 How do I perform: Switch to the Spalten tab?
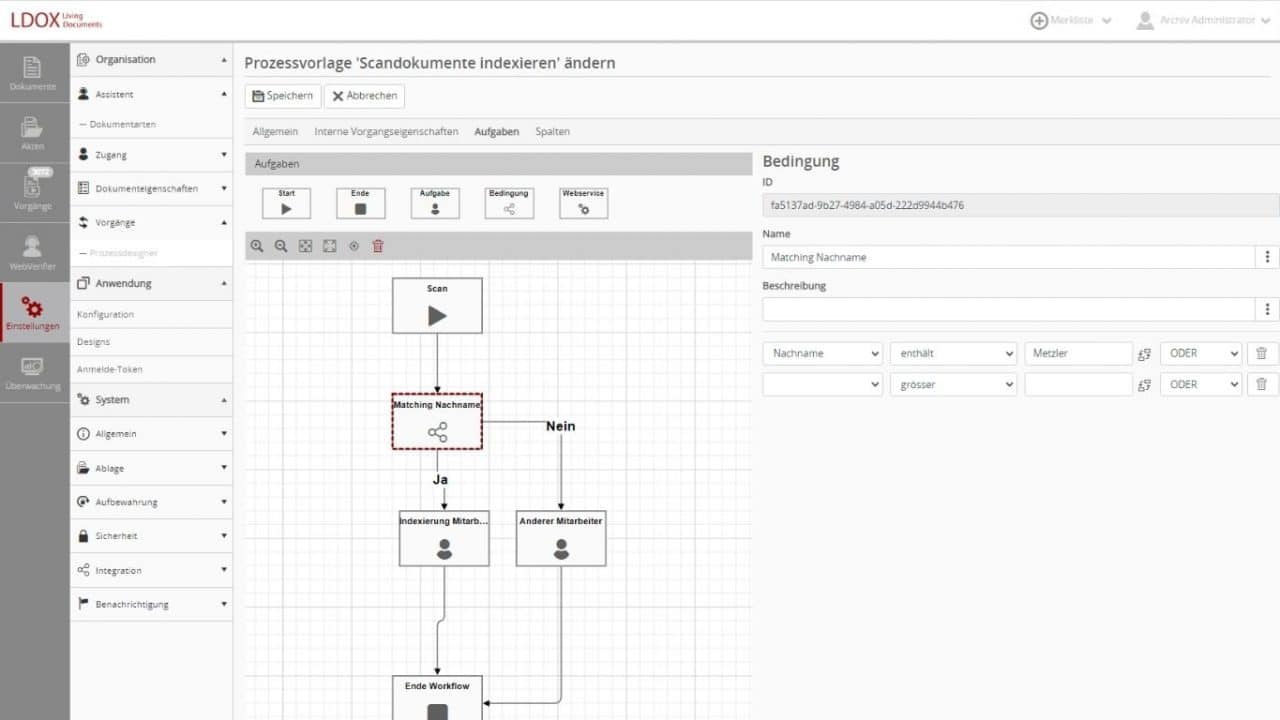pyautogui.click(x=553, y=131)
